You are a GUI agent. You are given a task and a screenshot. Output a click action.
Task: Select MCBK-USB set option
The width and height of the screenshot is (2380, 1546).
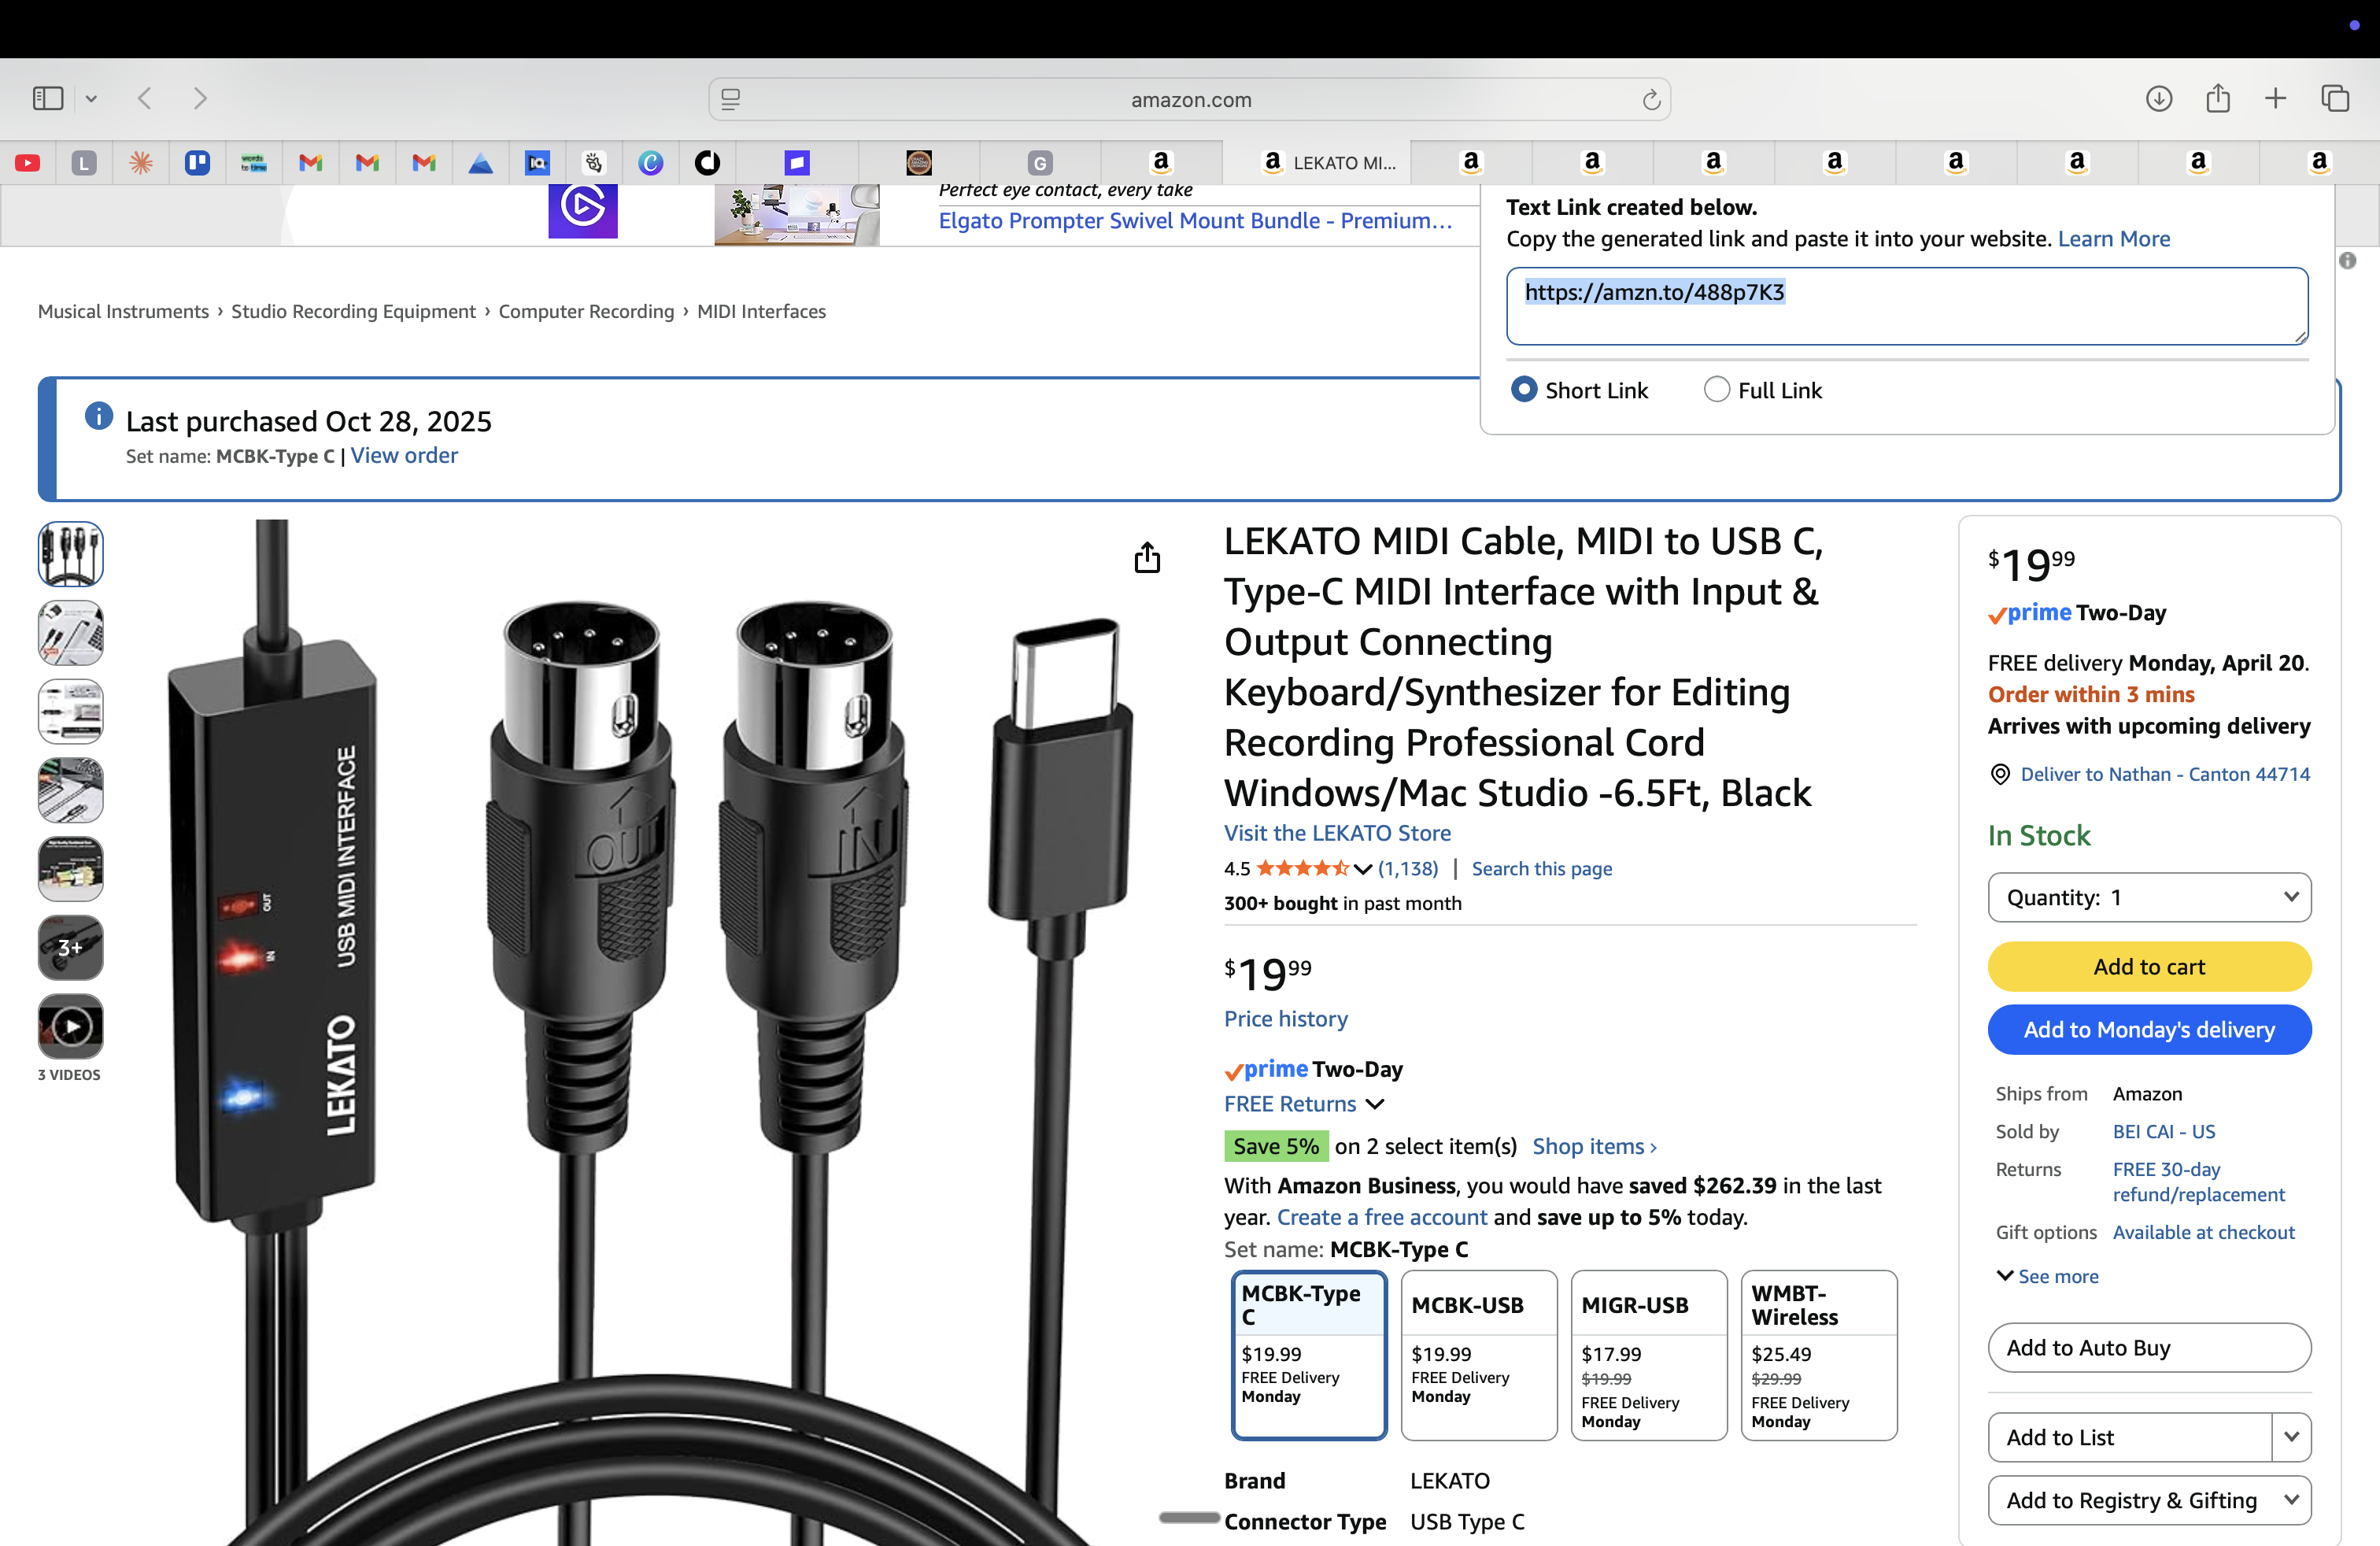pos(1479,1355)
